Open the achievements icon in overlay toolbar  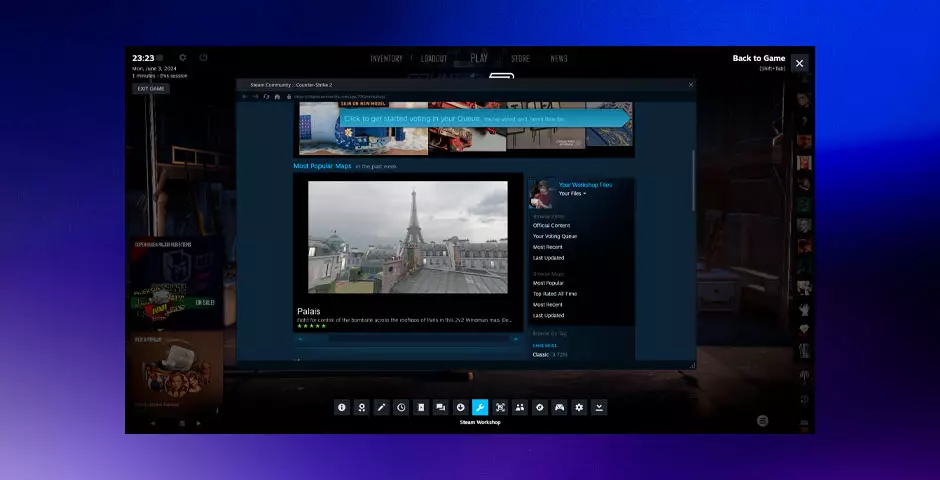click(361, 407)
